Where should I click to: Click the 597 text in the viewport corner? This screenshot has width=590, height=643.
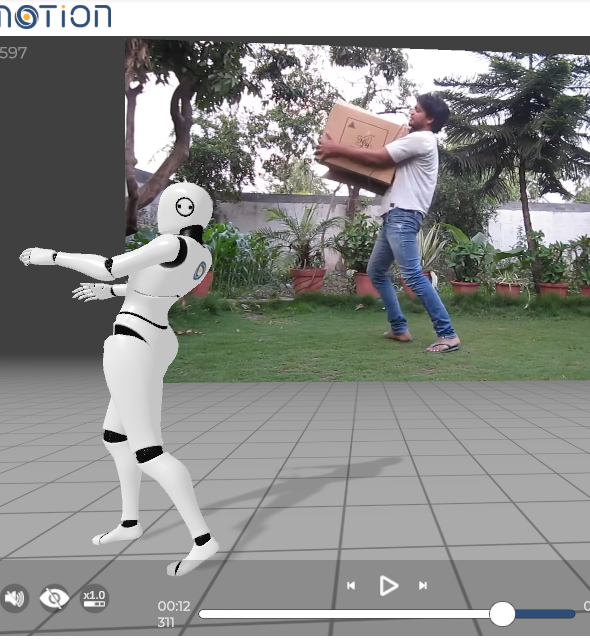[13, 53]
